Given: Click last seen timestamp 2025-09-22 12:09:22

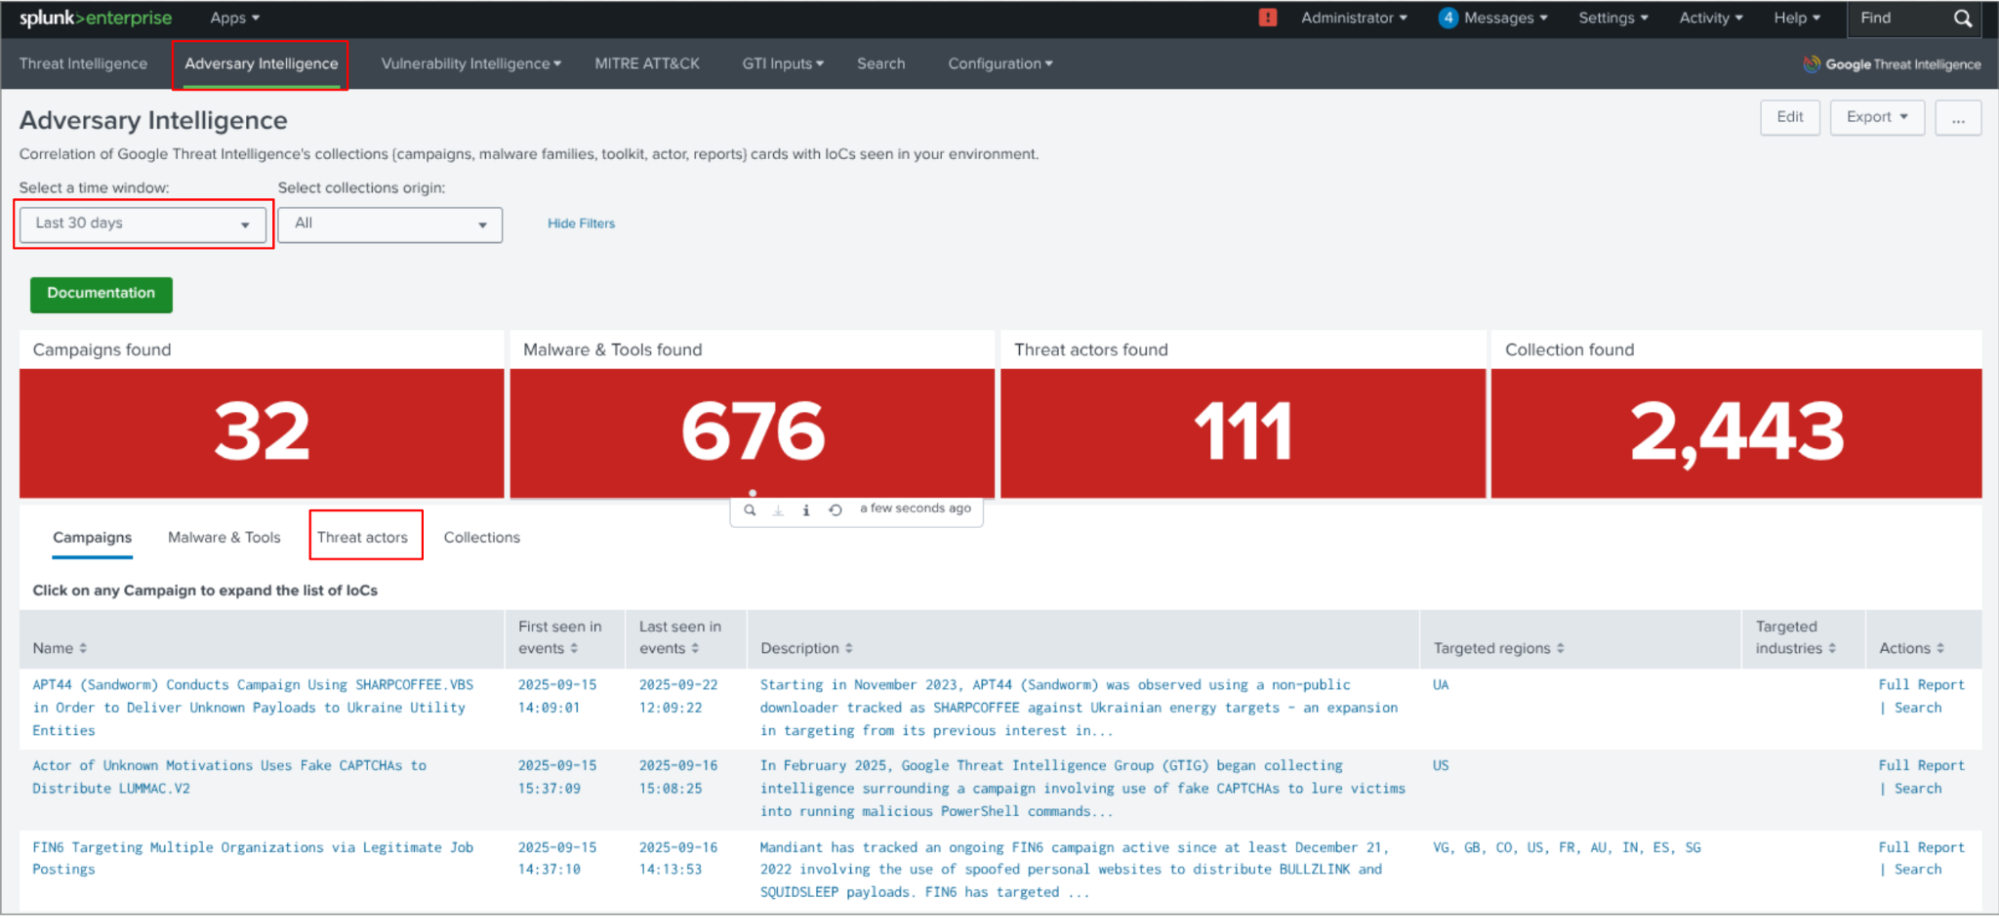Looking at the screenshot, I should [678, 697].
